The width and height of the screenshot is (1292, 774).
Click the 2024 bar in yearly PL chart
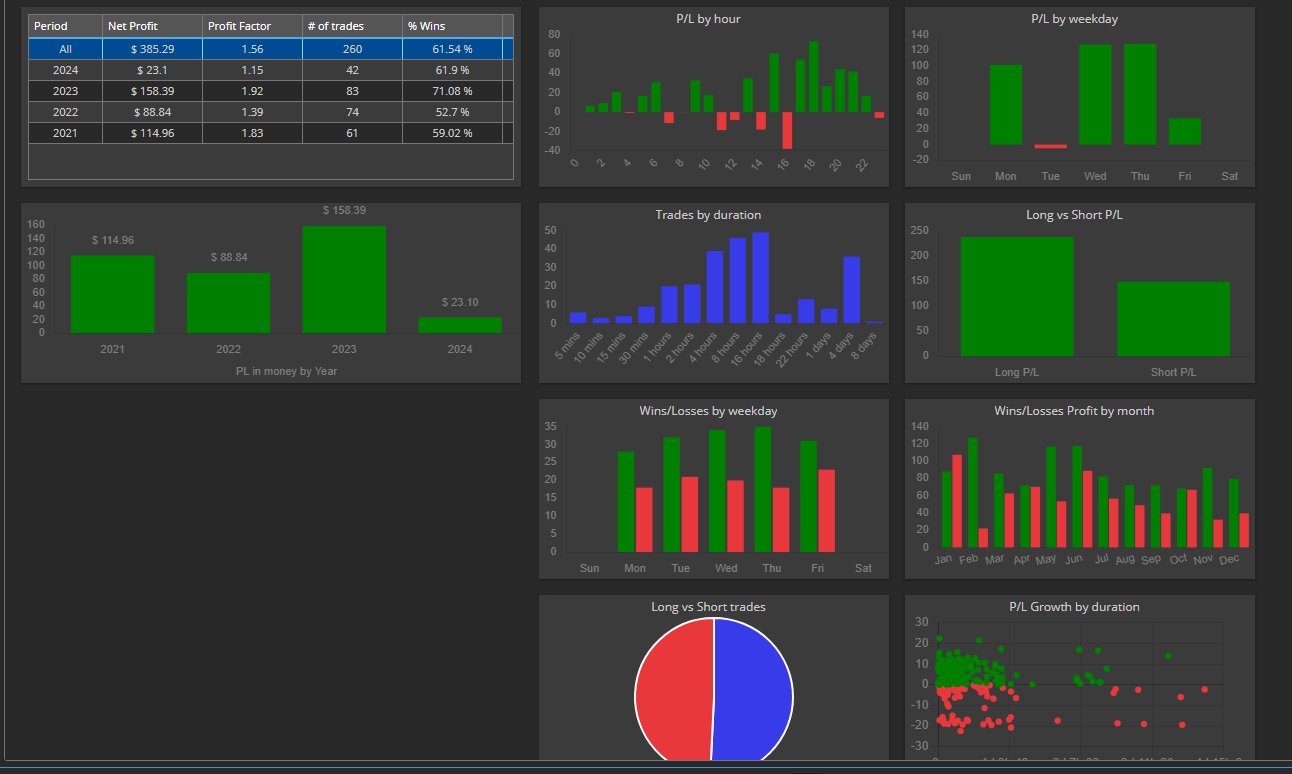460,325
